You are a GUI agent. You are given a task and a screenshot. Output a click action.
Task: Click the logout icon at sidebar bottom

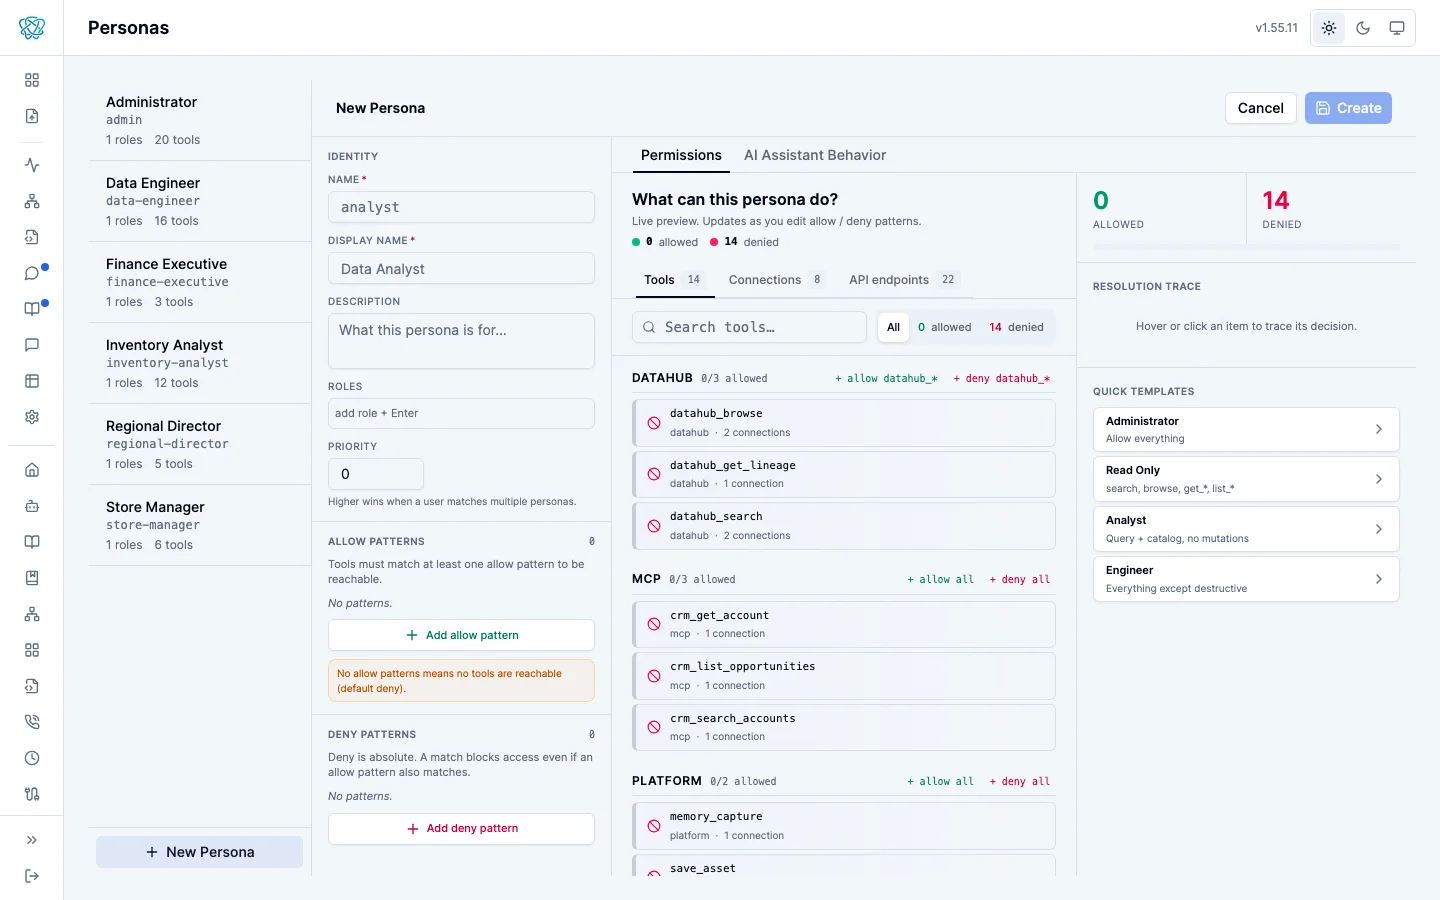click(x=32, y=876)
